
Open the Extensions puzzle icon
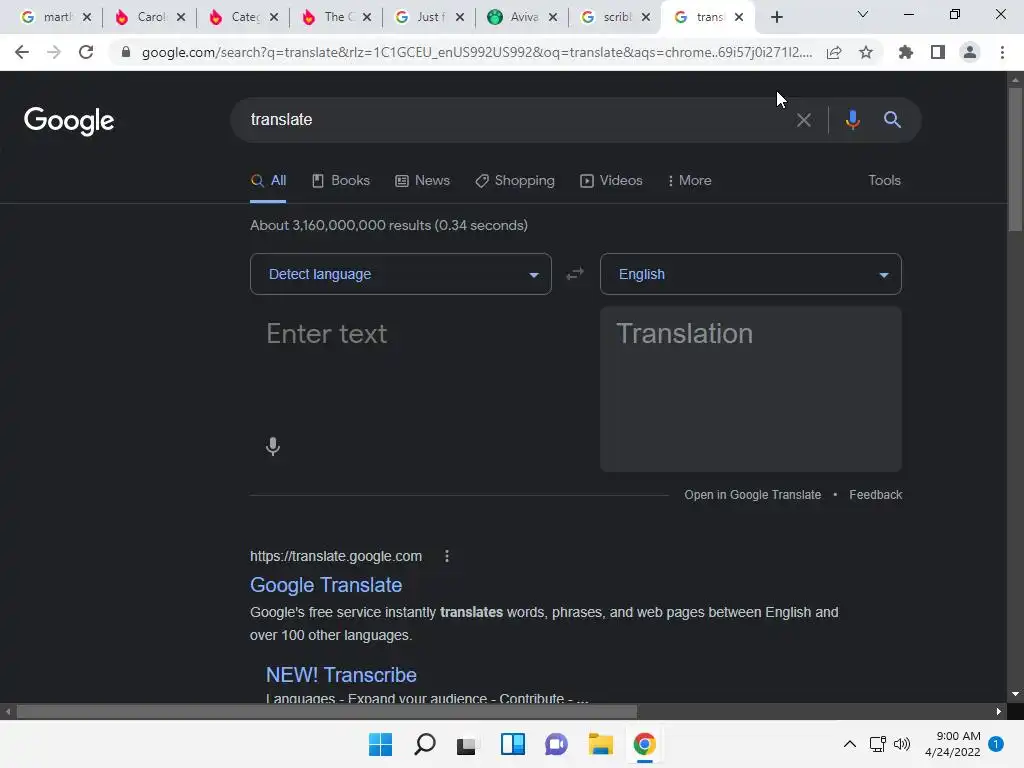click(906, 52)
